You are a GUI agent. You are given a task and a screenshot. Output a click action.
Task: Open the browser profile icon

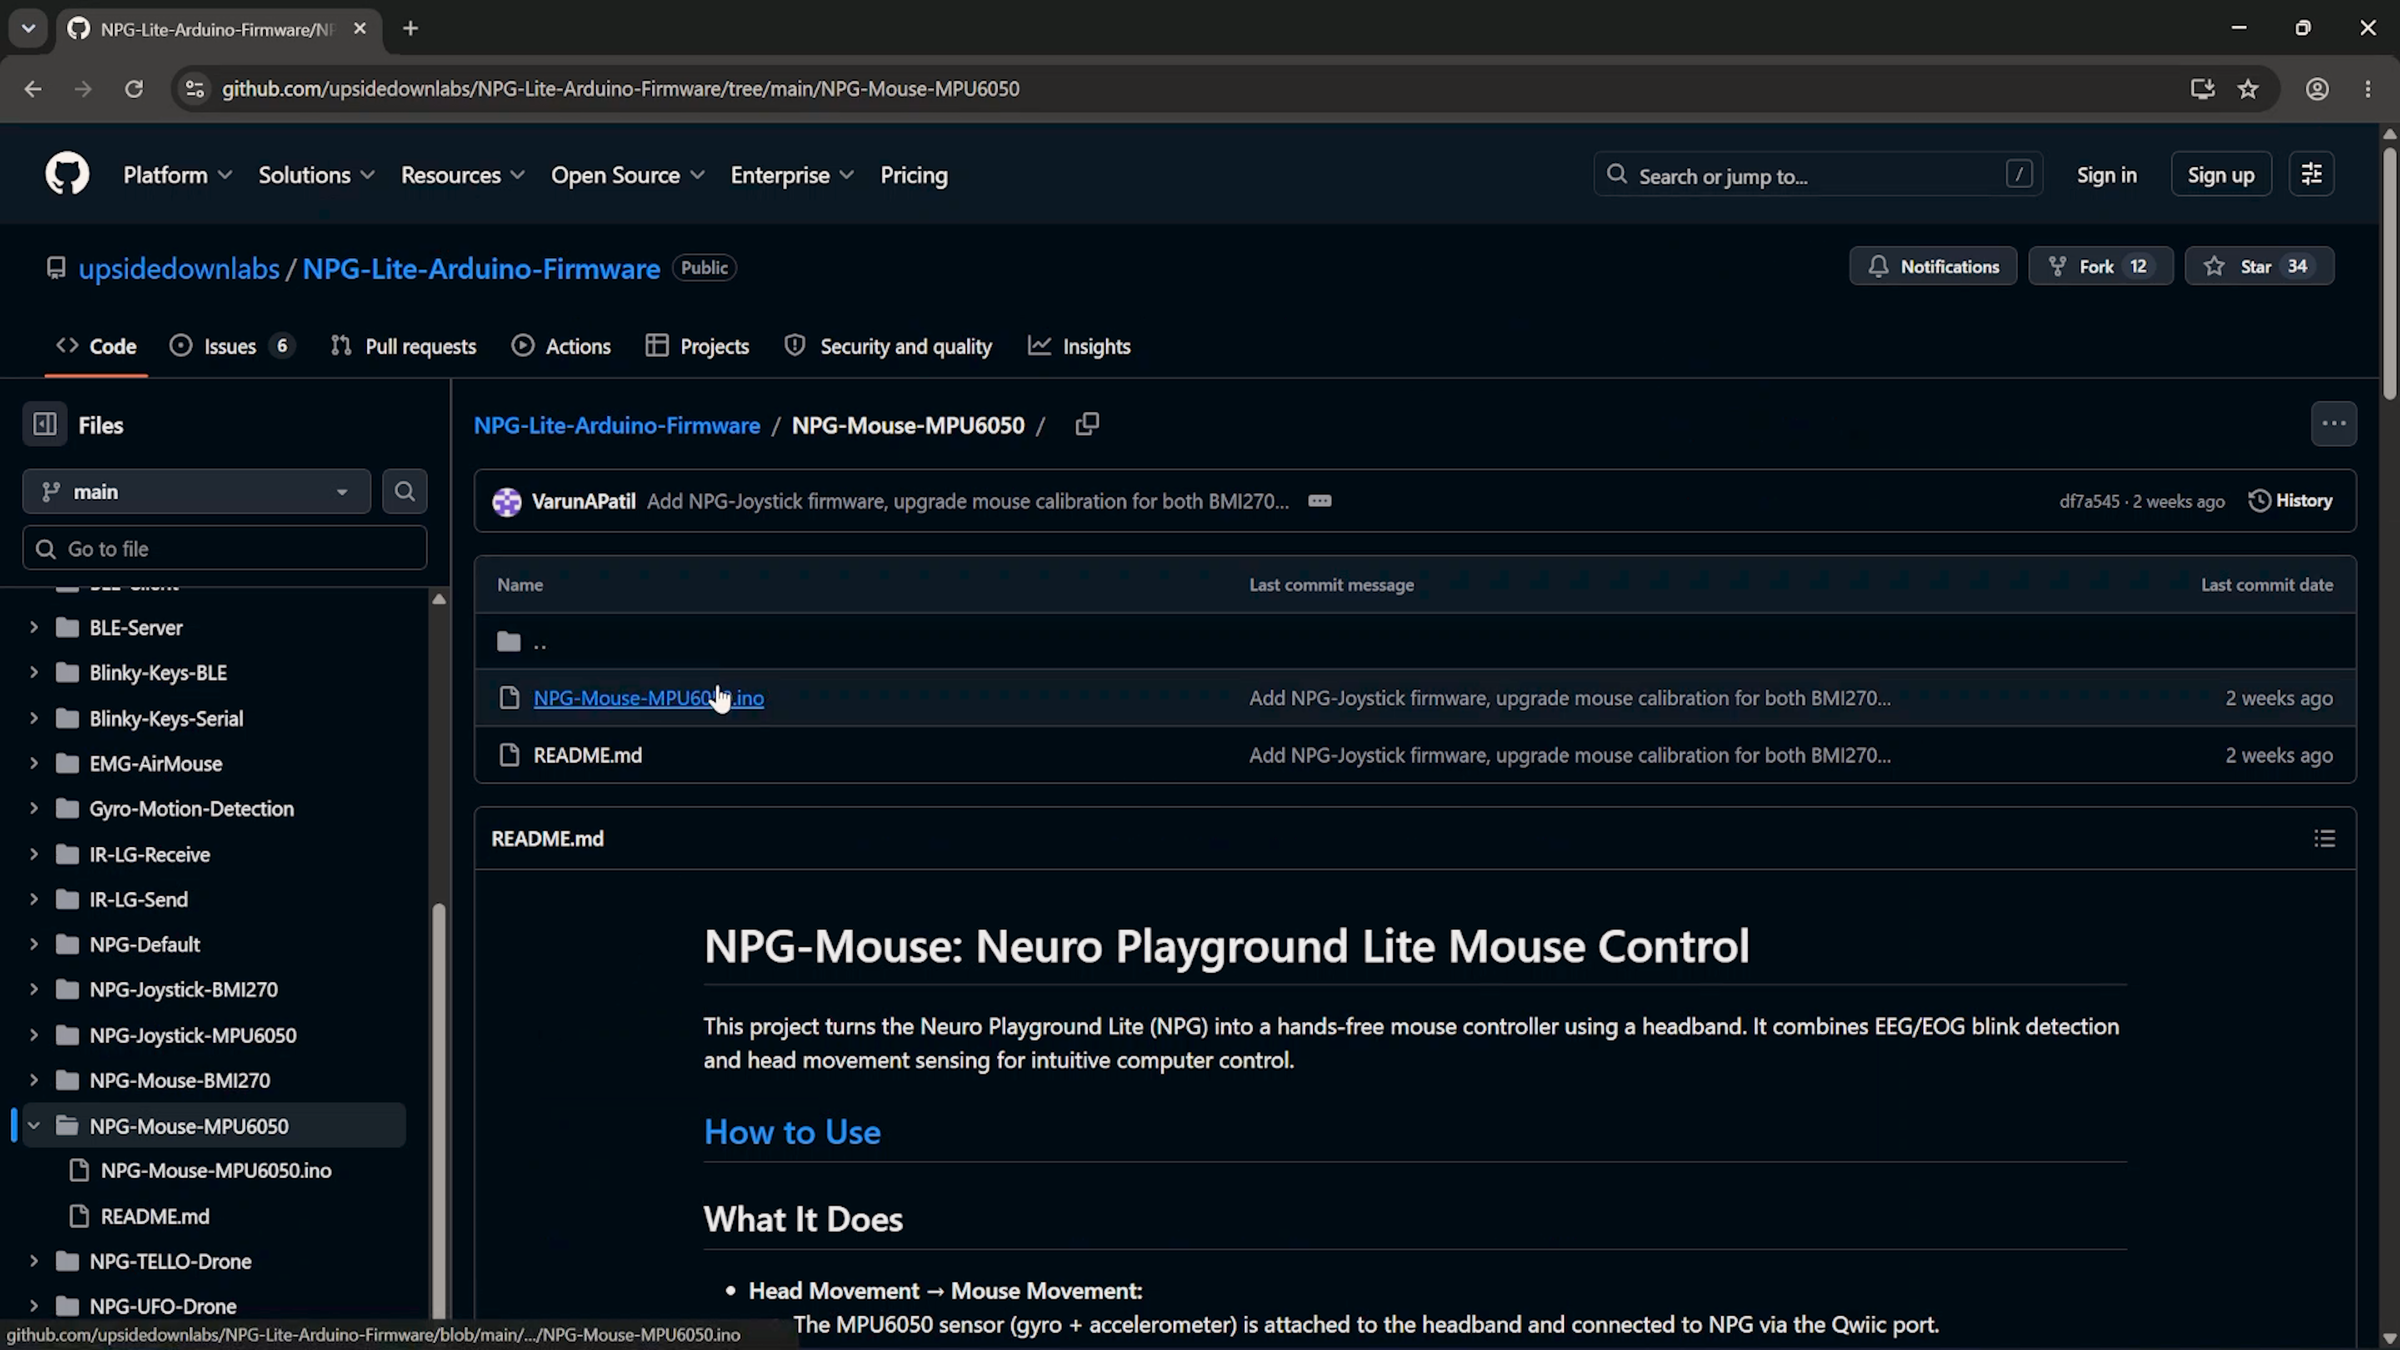click(2317, 89)
